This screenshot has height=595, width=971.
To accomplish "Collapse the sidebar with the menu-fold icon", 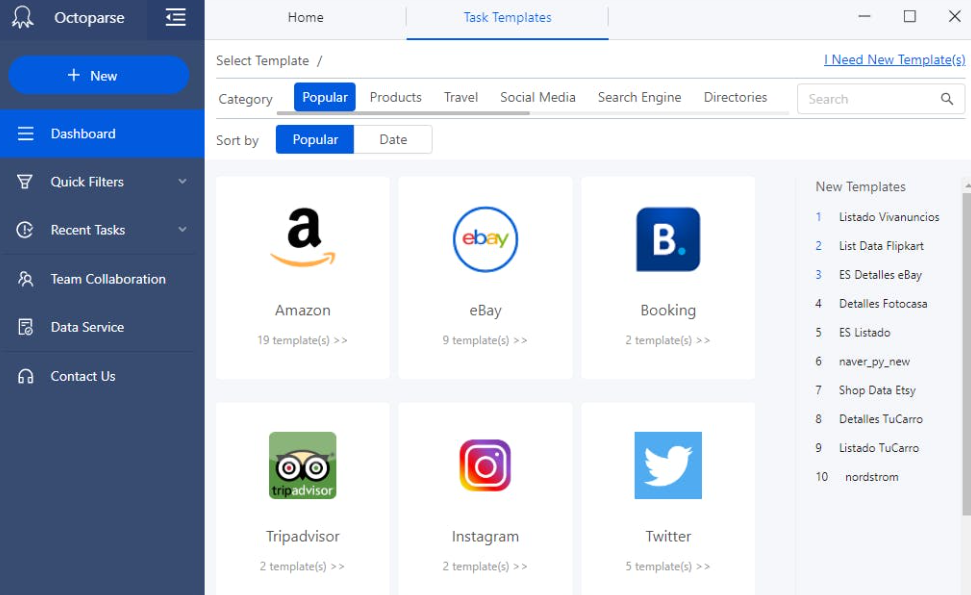I will click(x=176, y=17).
